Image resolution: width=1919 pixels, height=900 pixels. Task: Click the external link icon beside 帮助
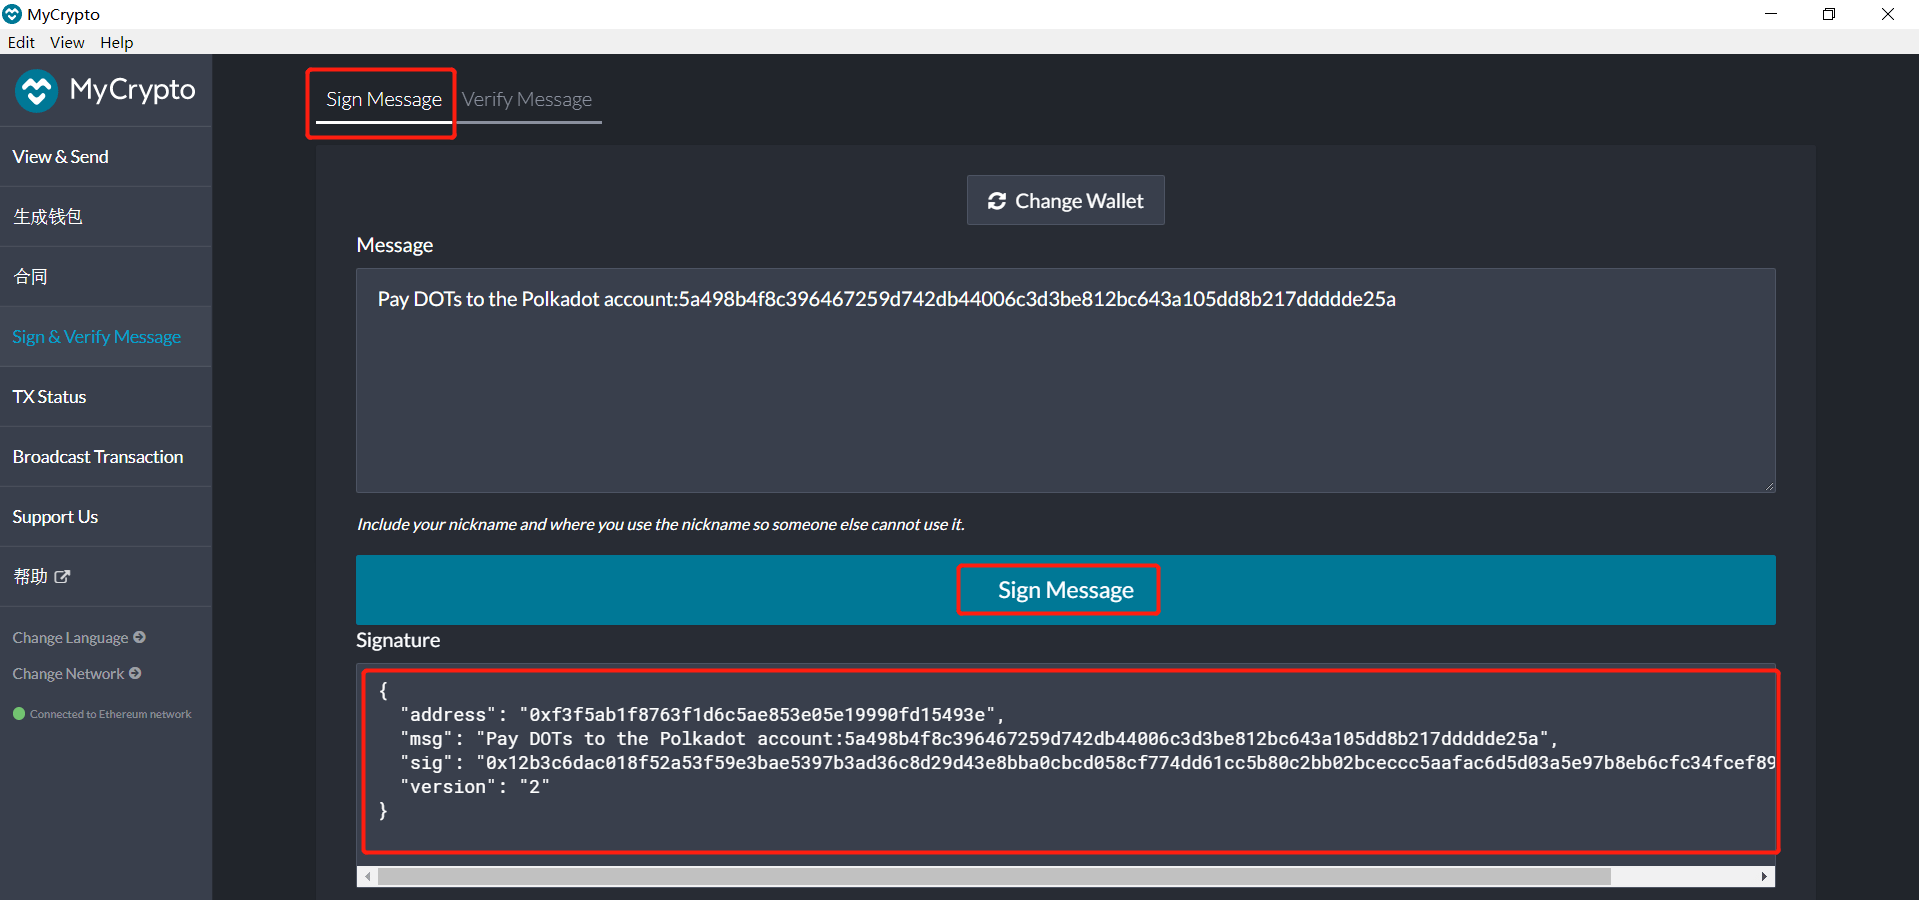pos(62,577)
